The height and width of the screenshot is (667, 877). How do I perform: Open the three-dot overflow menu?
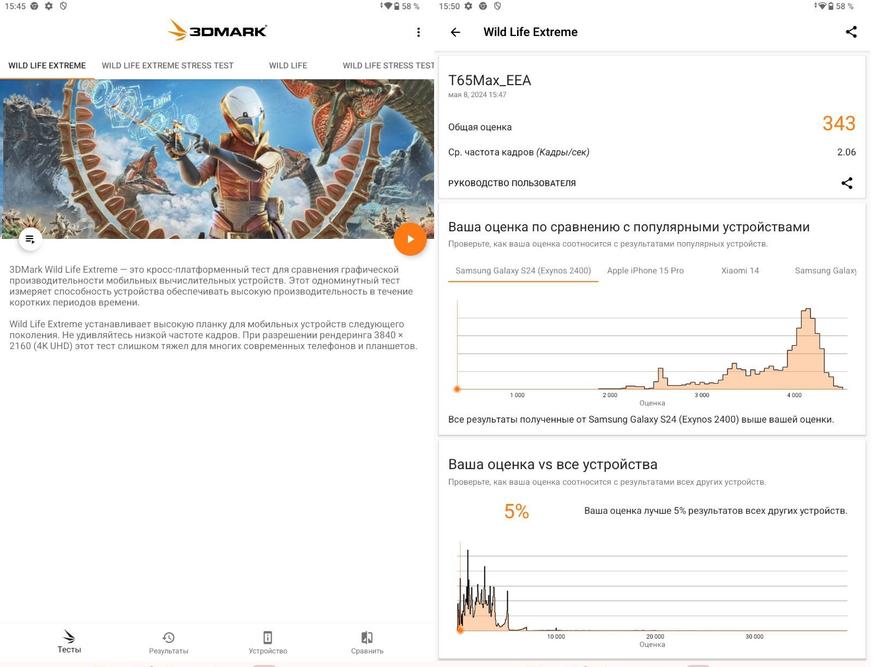(x=418, y=32)
